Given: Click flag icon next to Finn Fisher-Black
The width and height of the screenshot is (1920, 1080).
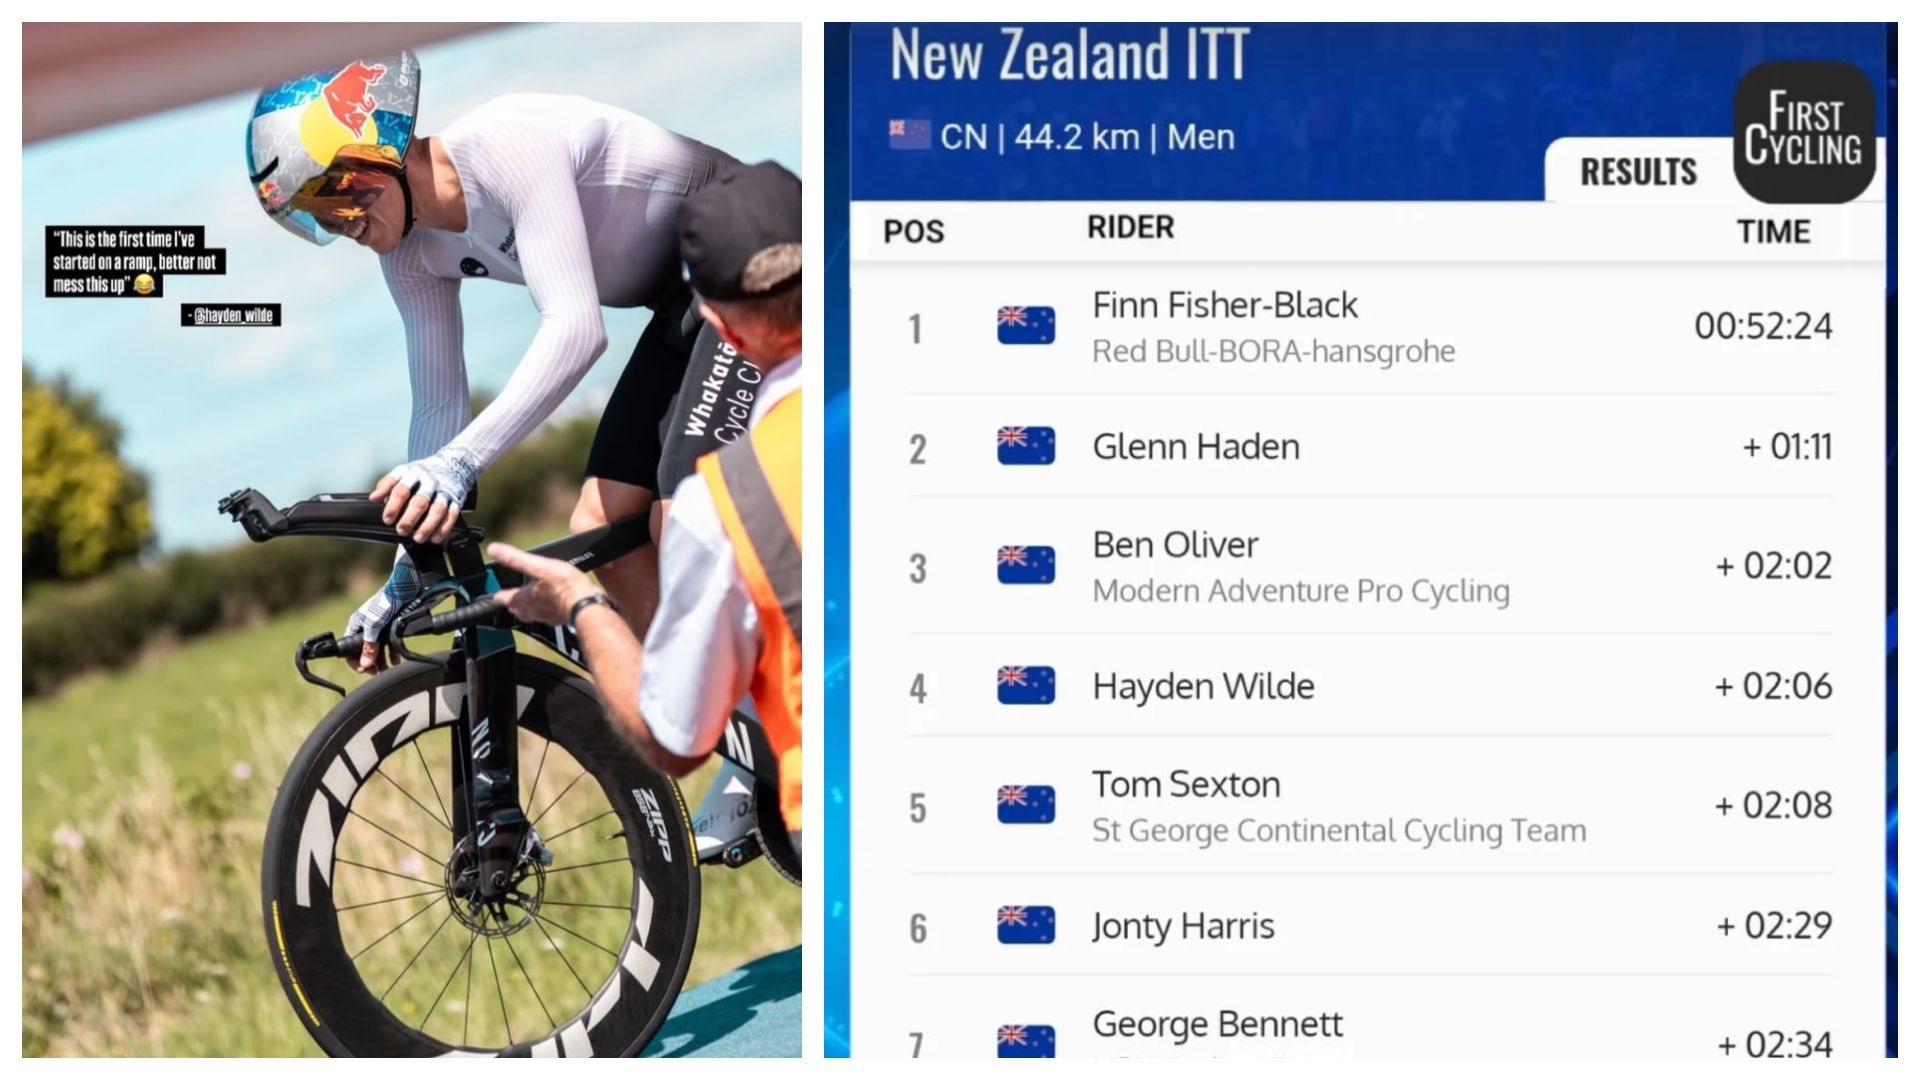Looking at the screenshot, I should tap(1025, 326).
